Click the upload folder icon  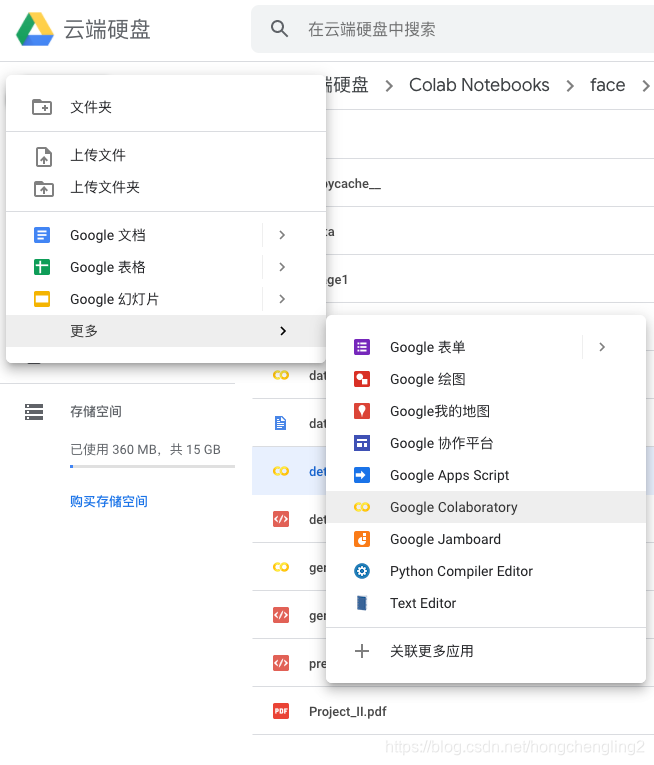44,188
